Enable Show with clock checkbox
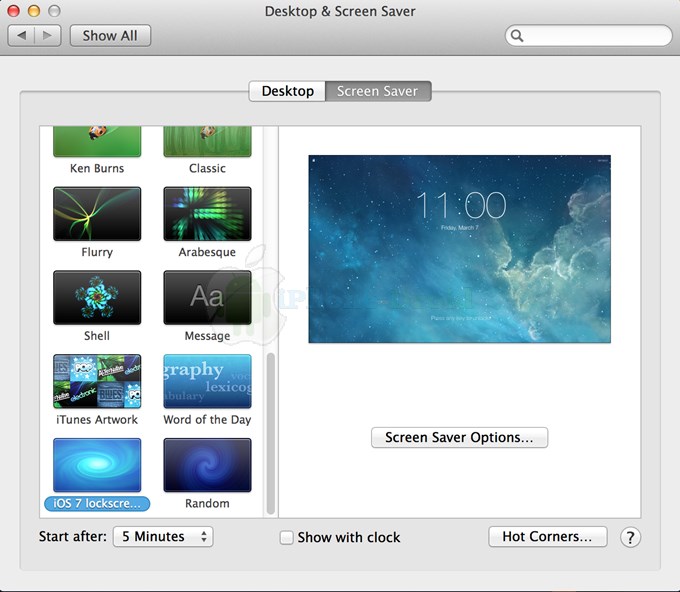 coord(287,537)
